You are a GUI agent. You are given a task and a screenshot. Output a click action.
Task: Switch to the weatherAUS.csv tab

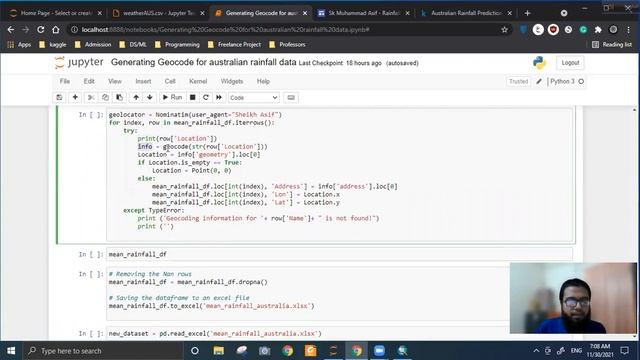coord(158,13)
